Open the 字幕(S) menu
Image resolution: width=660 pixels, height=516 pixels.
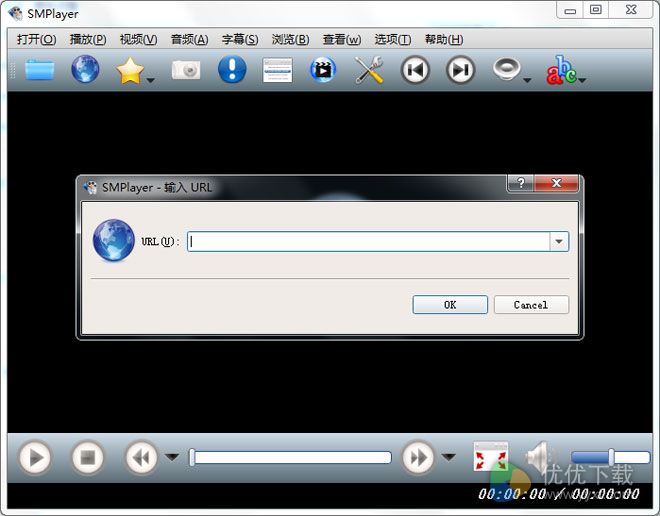pyautogui.click(x=240, y=40)
